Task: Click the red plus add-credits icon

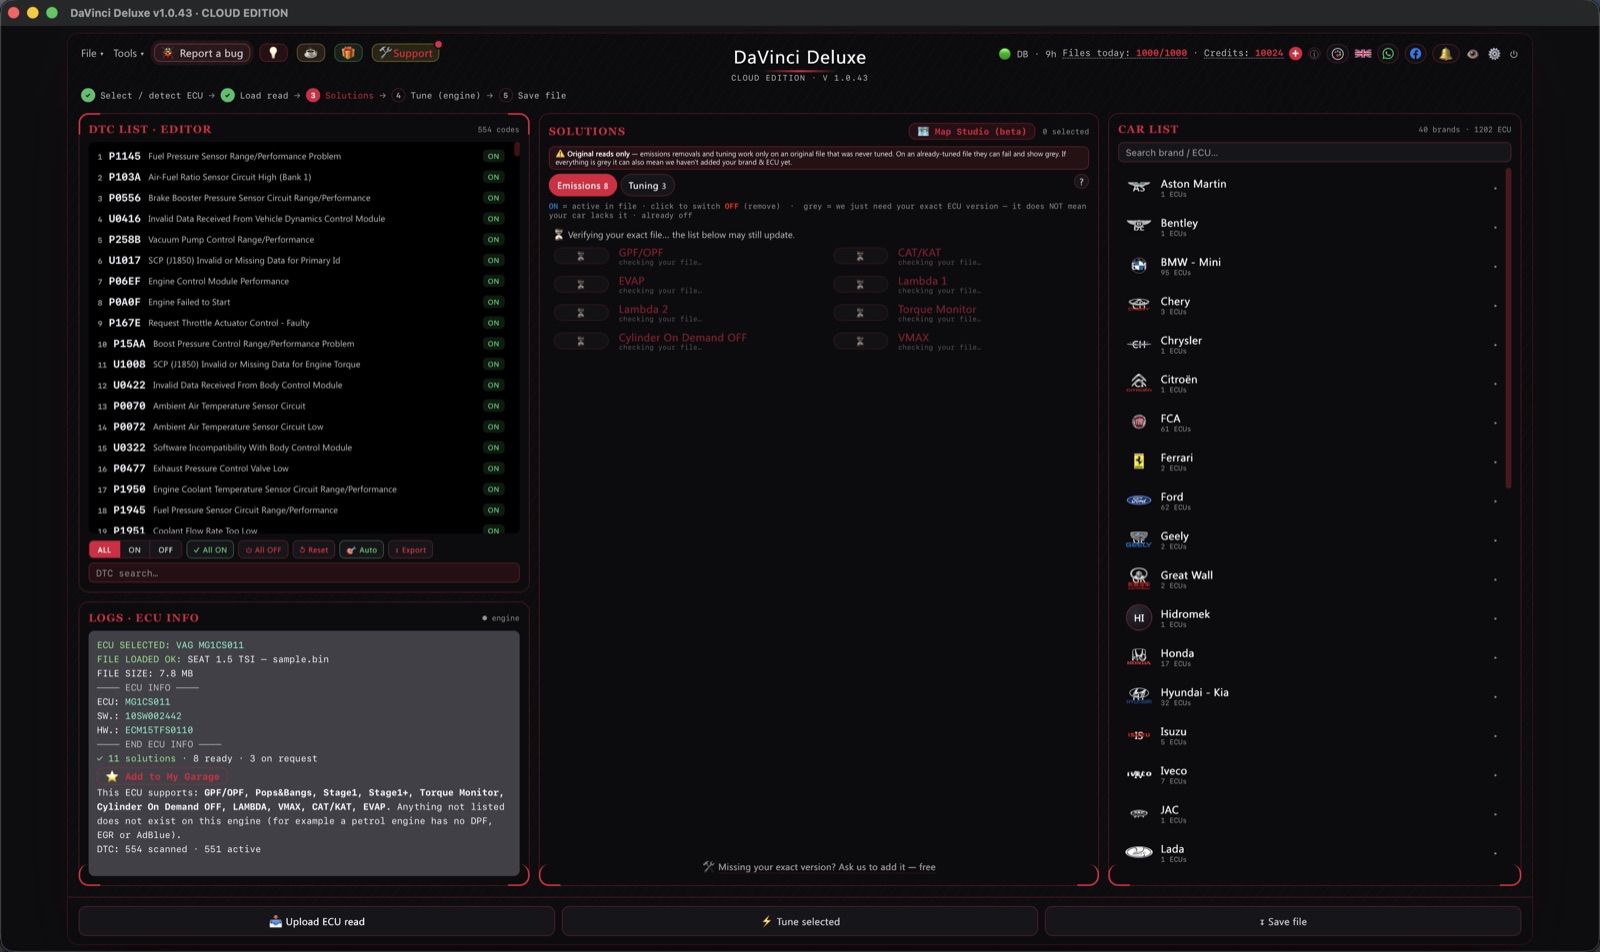Action: point(1295,54)
